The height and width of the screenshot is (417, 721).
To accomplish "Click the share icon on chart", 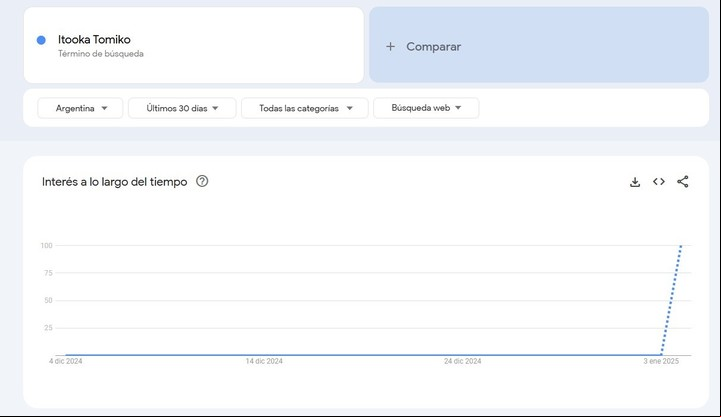I will (x=683, y=182).
